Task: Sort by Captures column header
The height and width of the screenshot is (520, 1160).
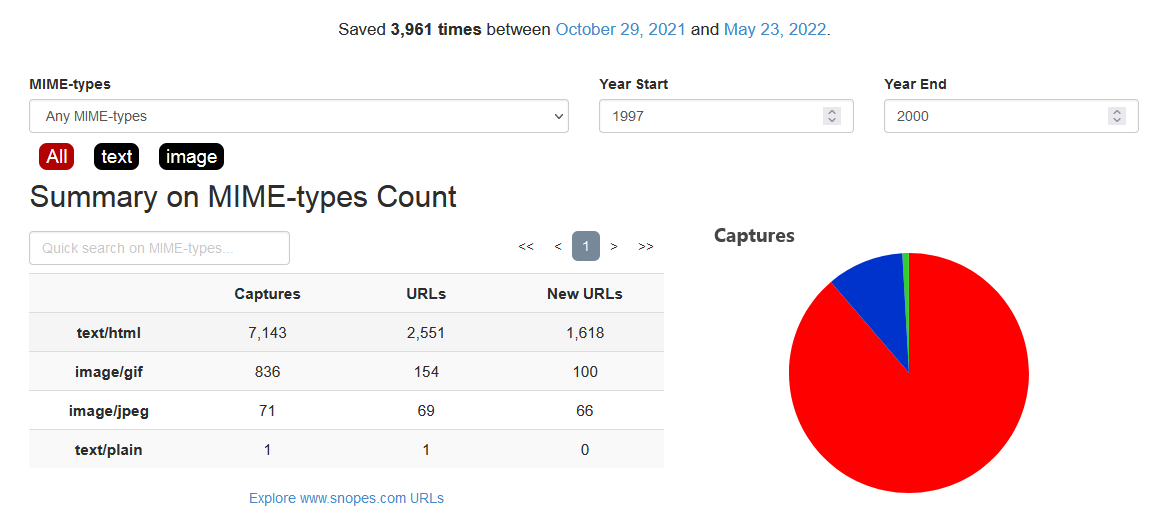Action: click(267, 294)
